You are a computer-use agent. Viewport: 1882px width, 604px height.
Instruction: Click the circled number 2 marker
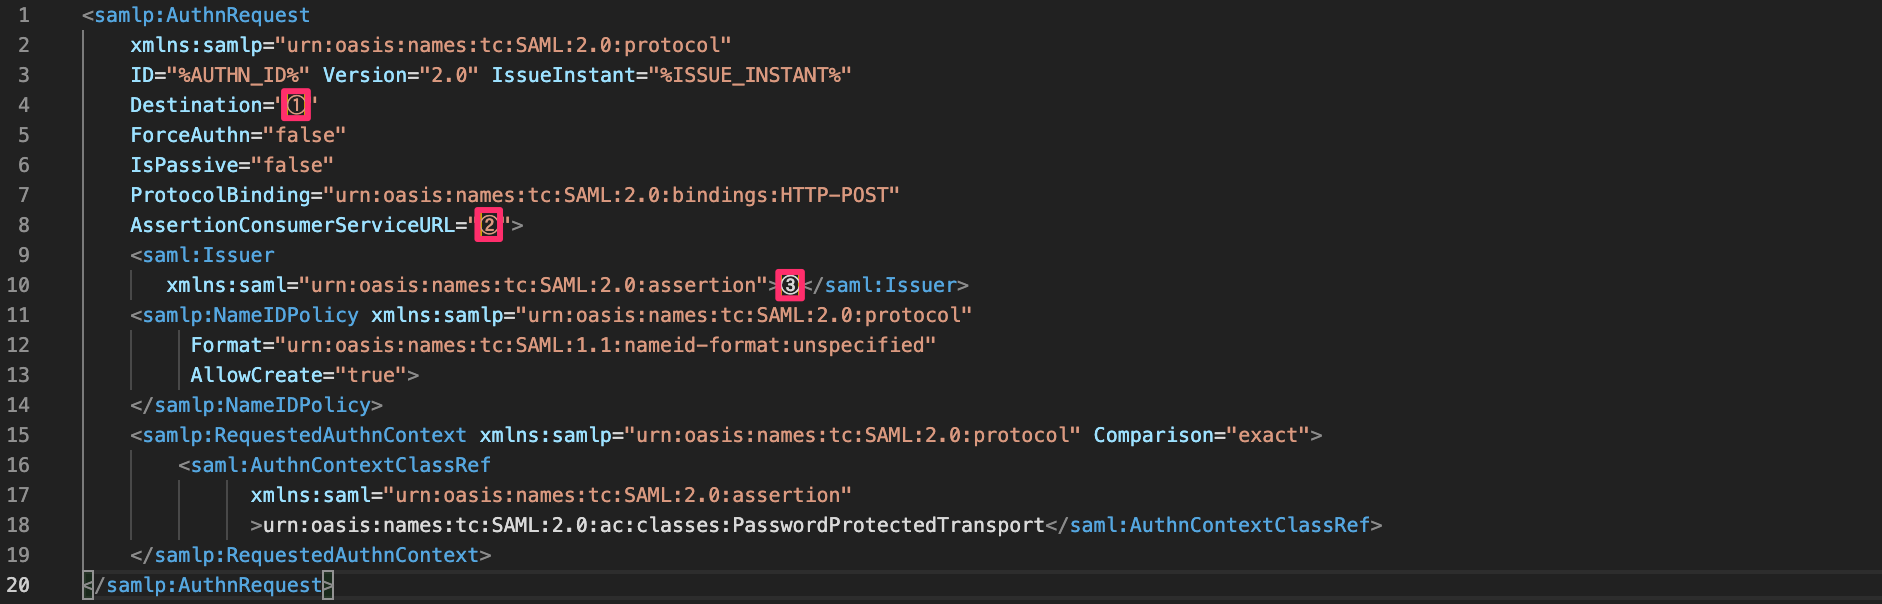click(489, 225)
